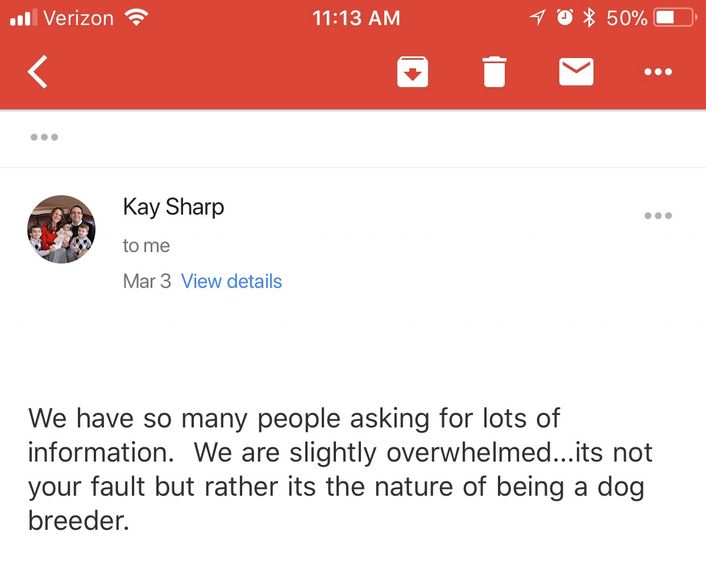Delete the email using the trash icon

[x=494, y=72]
